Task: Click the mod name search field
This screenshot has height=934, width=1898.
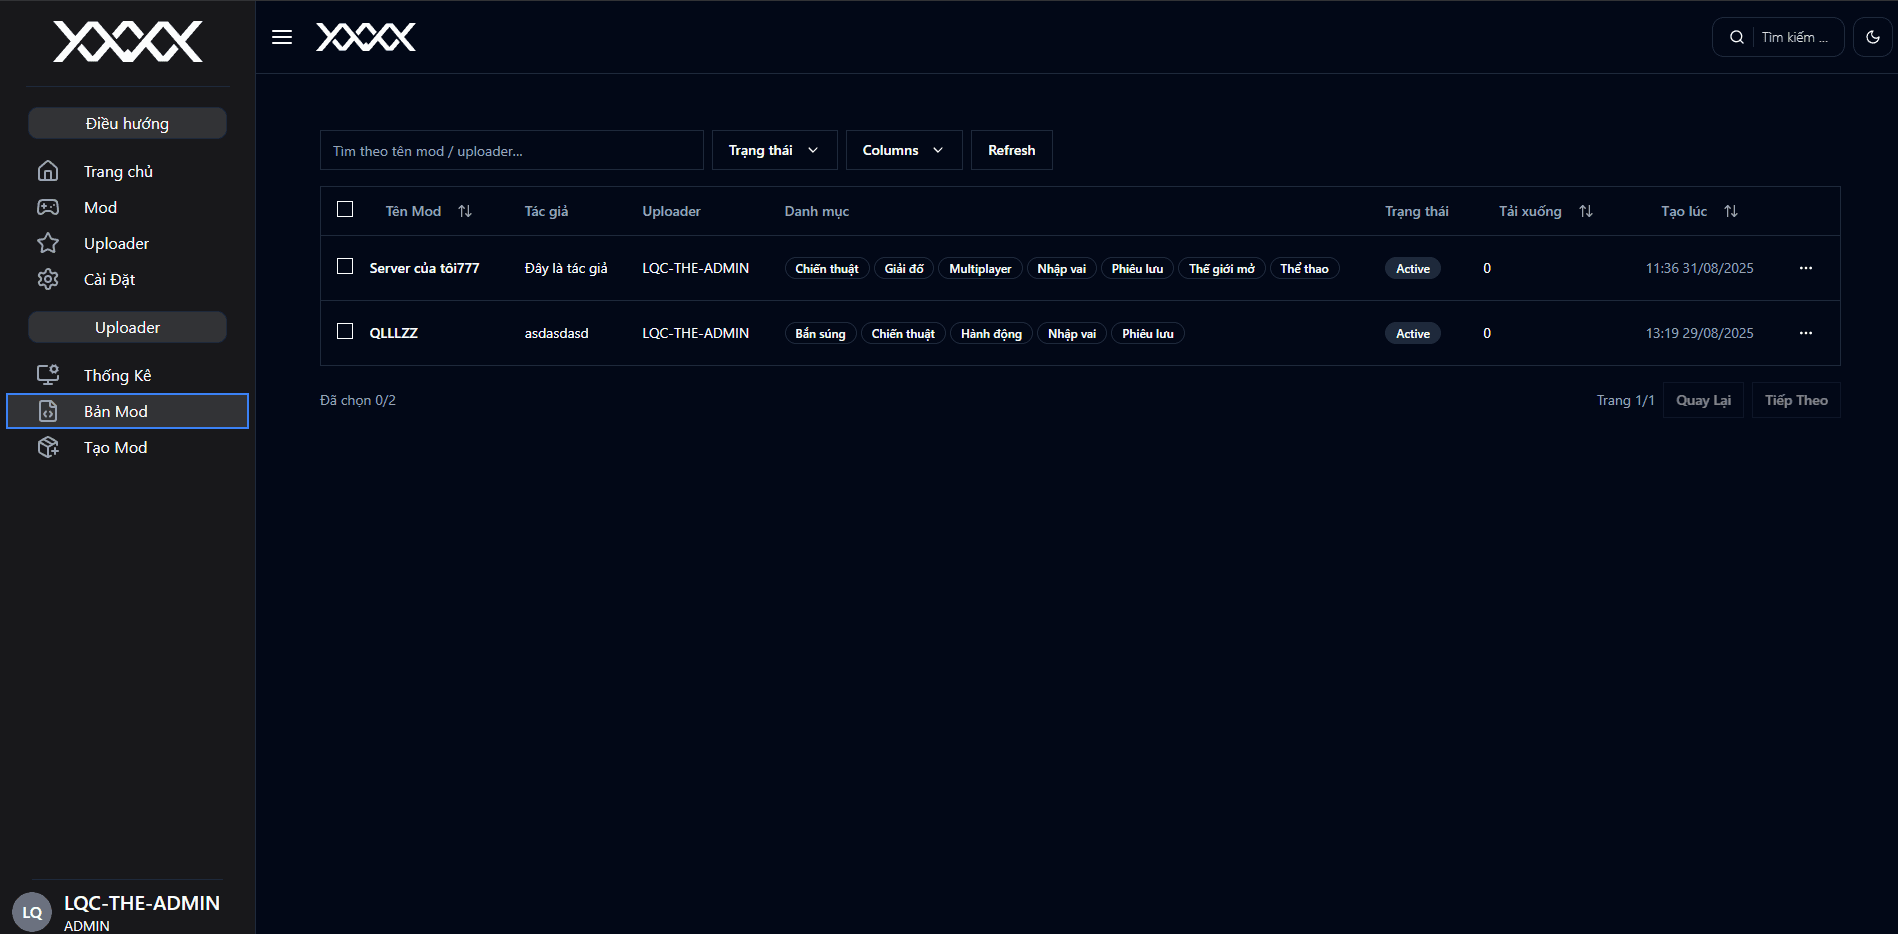Action: point(511,151)
